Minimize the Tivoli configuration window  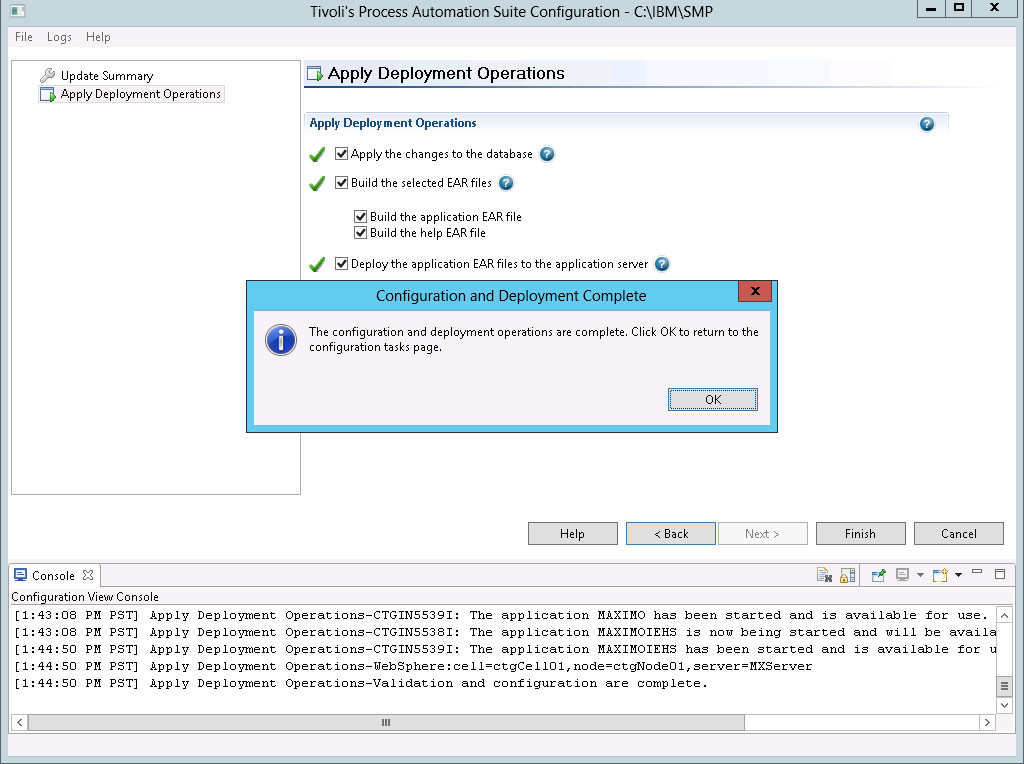(x=931, y=9)
